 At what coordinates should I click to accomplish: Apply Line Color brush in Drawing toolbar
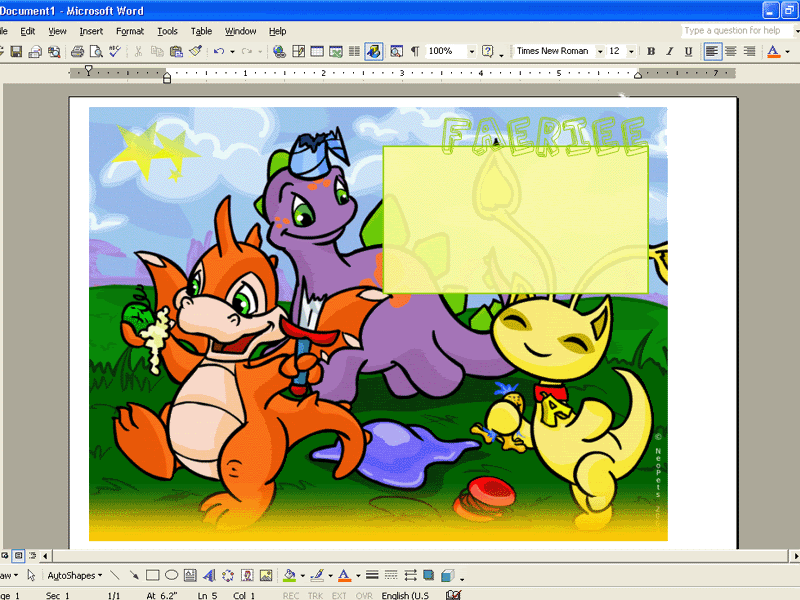pyautogui.click(x=317, y=576)
